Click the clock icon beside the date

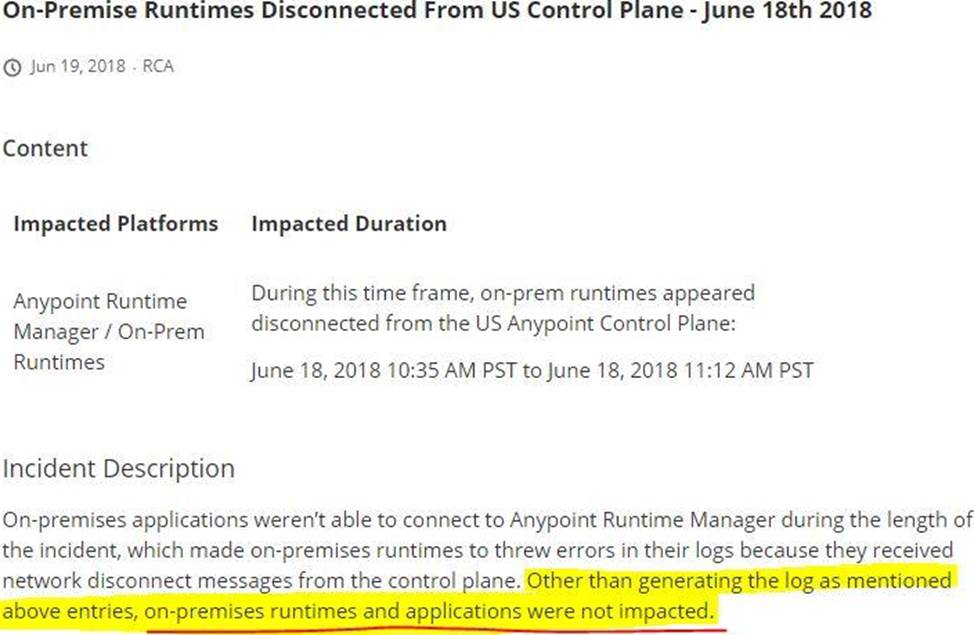[12, 67]
